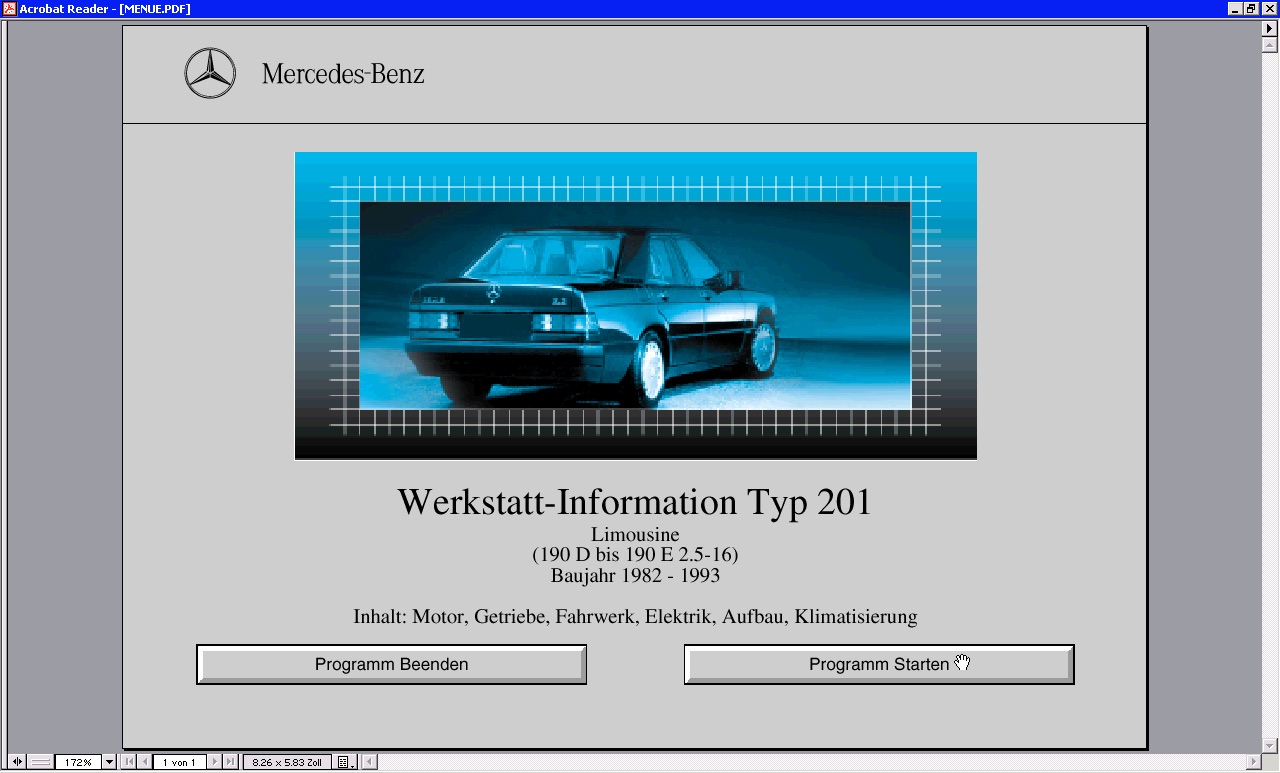Screen dimensions: 1280x773
Task: Click the 'Inhalt: Motor, Getriebe...' line
Action: (635, 617)
